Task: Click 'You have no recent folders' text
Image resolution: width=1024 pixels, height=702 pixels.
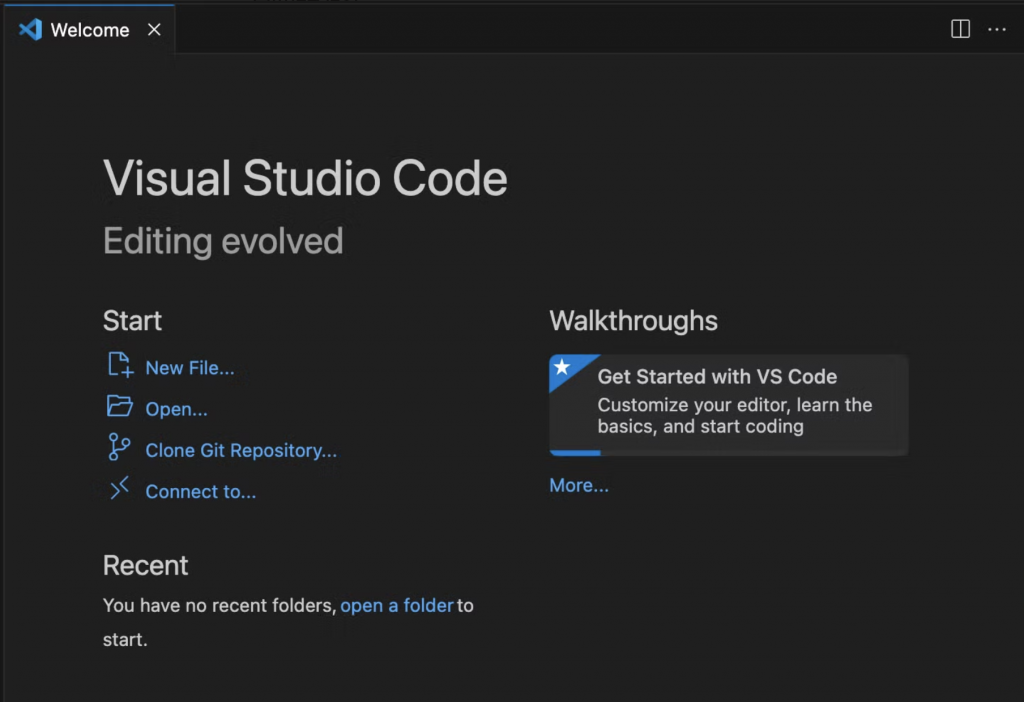Action: point(219,605)
